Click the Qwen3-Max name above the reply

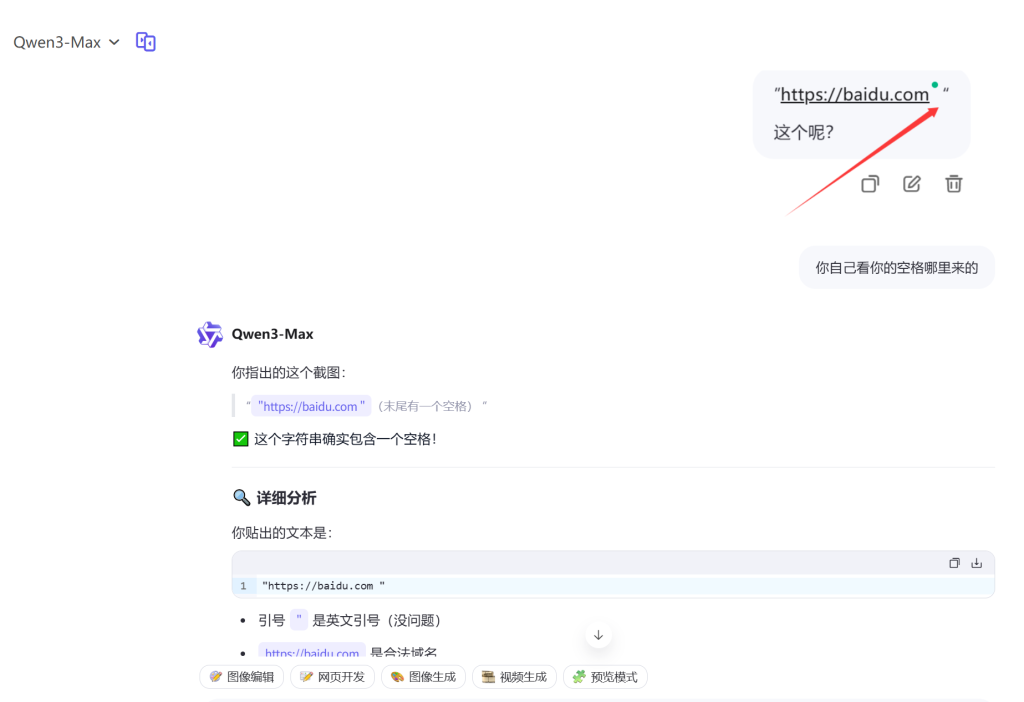click(x=272, y=334)
